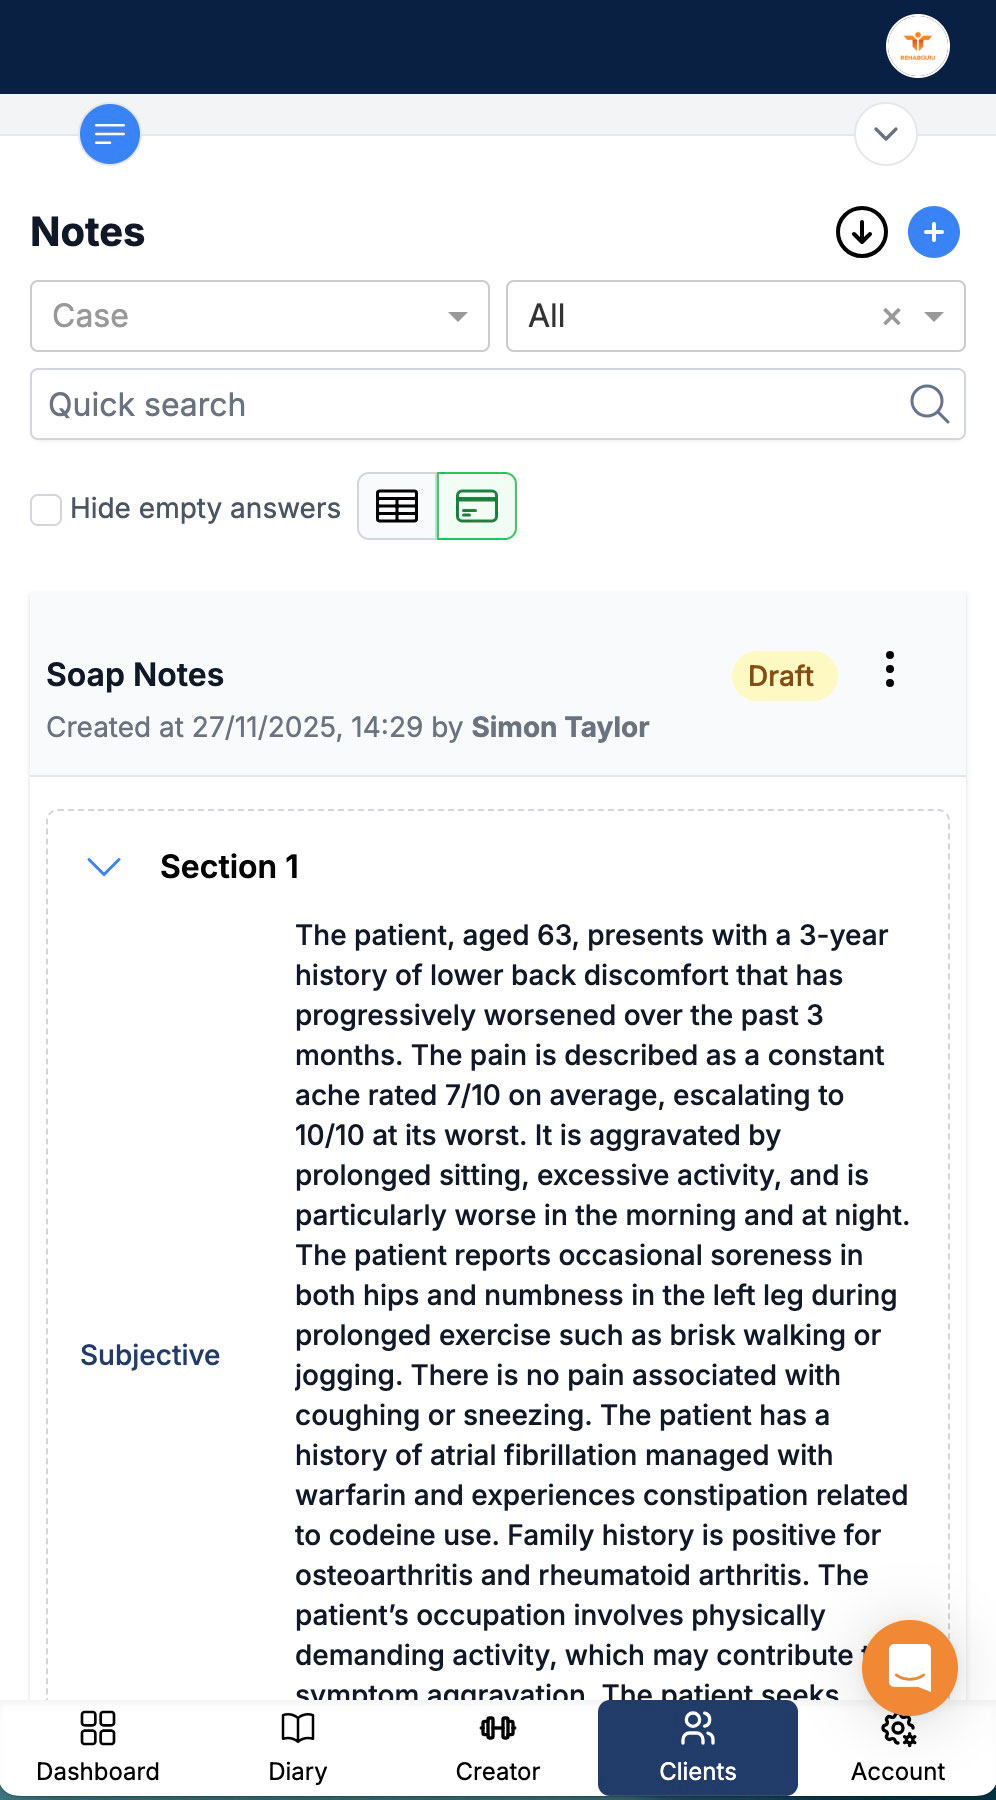This screenshot has width=996, height=1800.
Task: Open the Case filter dropdown
Action: point(457,316)
